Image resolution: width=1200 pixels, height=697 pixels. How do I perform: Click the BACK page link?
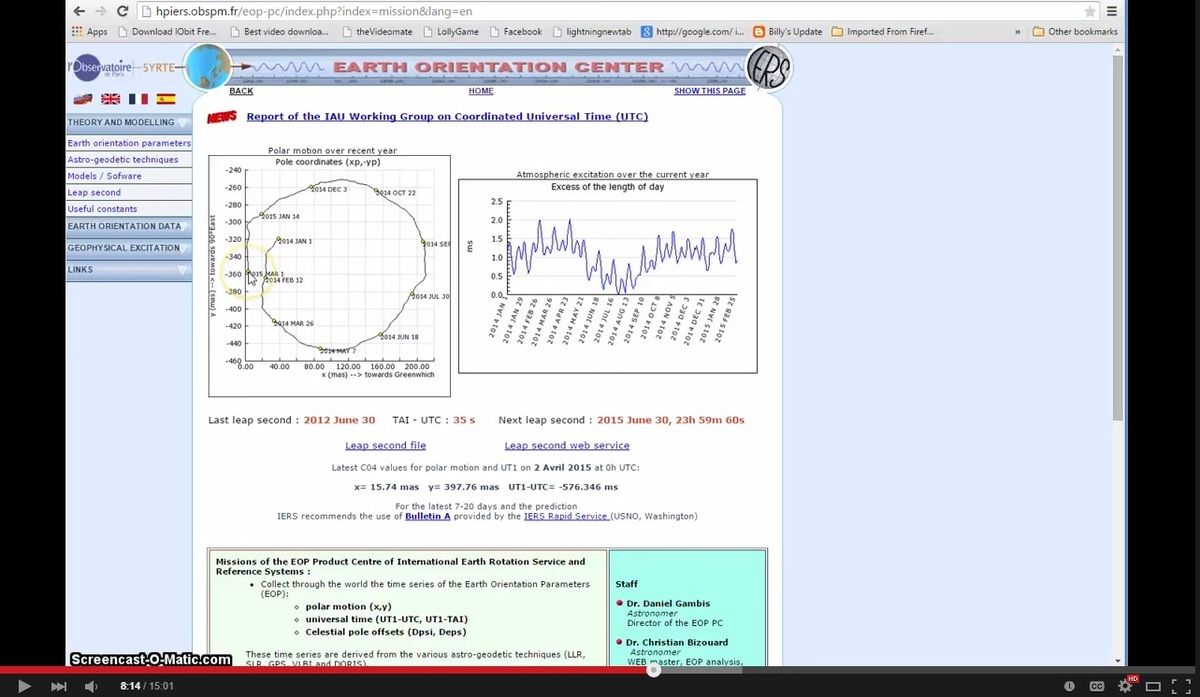pos(241,91)
